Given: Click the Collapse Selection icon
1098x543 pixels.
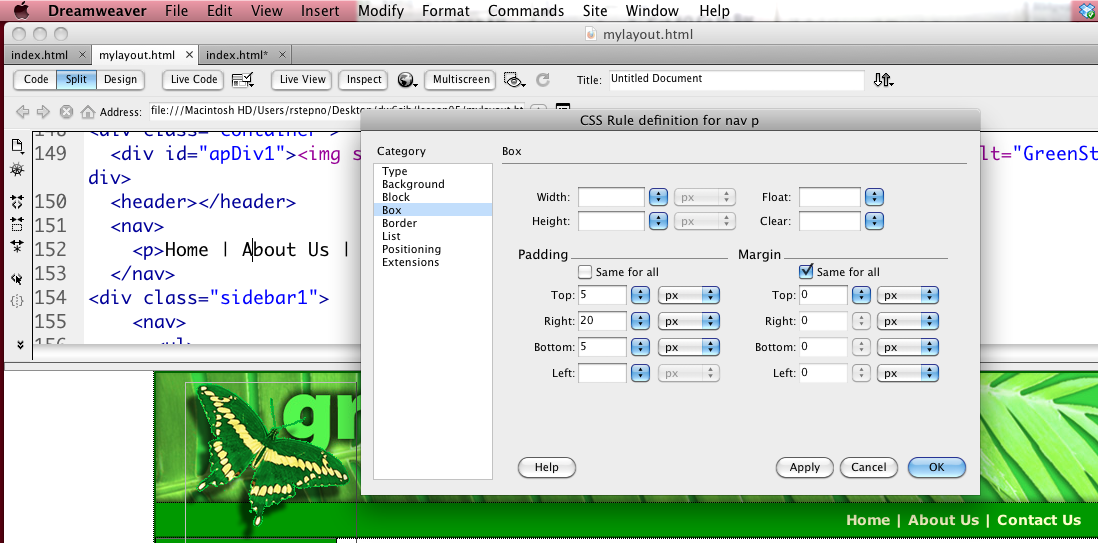Looking at the screenshot, I should (x=18, y=224).
